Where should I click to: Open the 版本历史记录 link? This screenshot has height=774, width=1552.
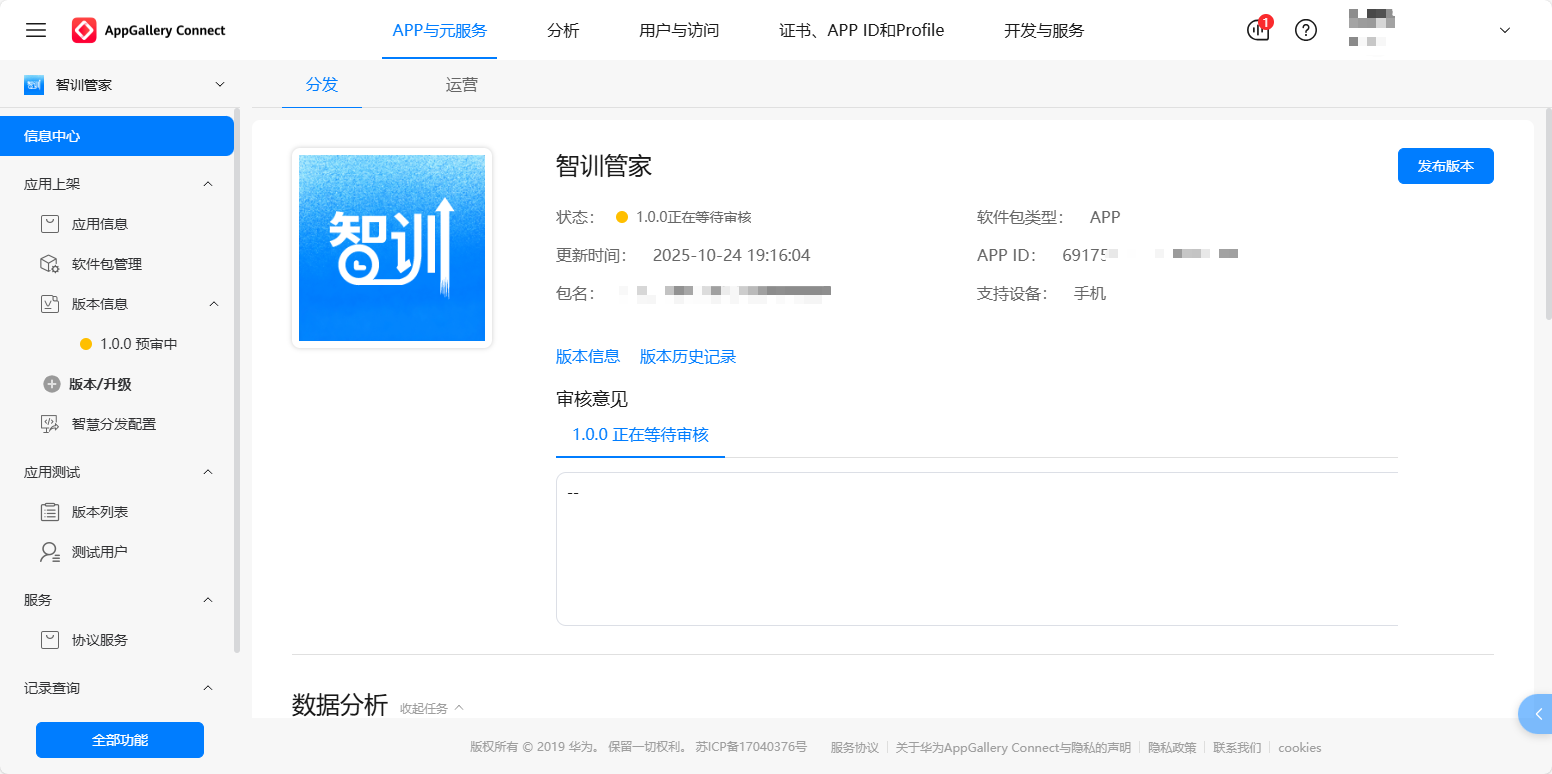click(687, 356)
